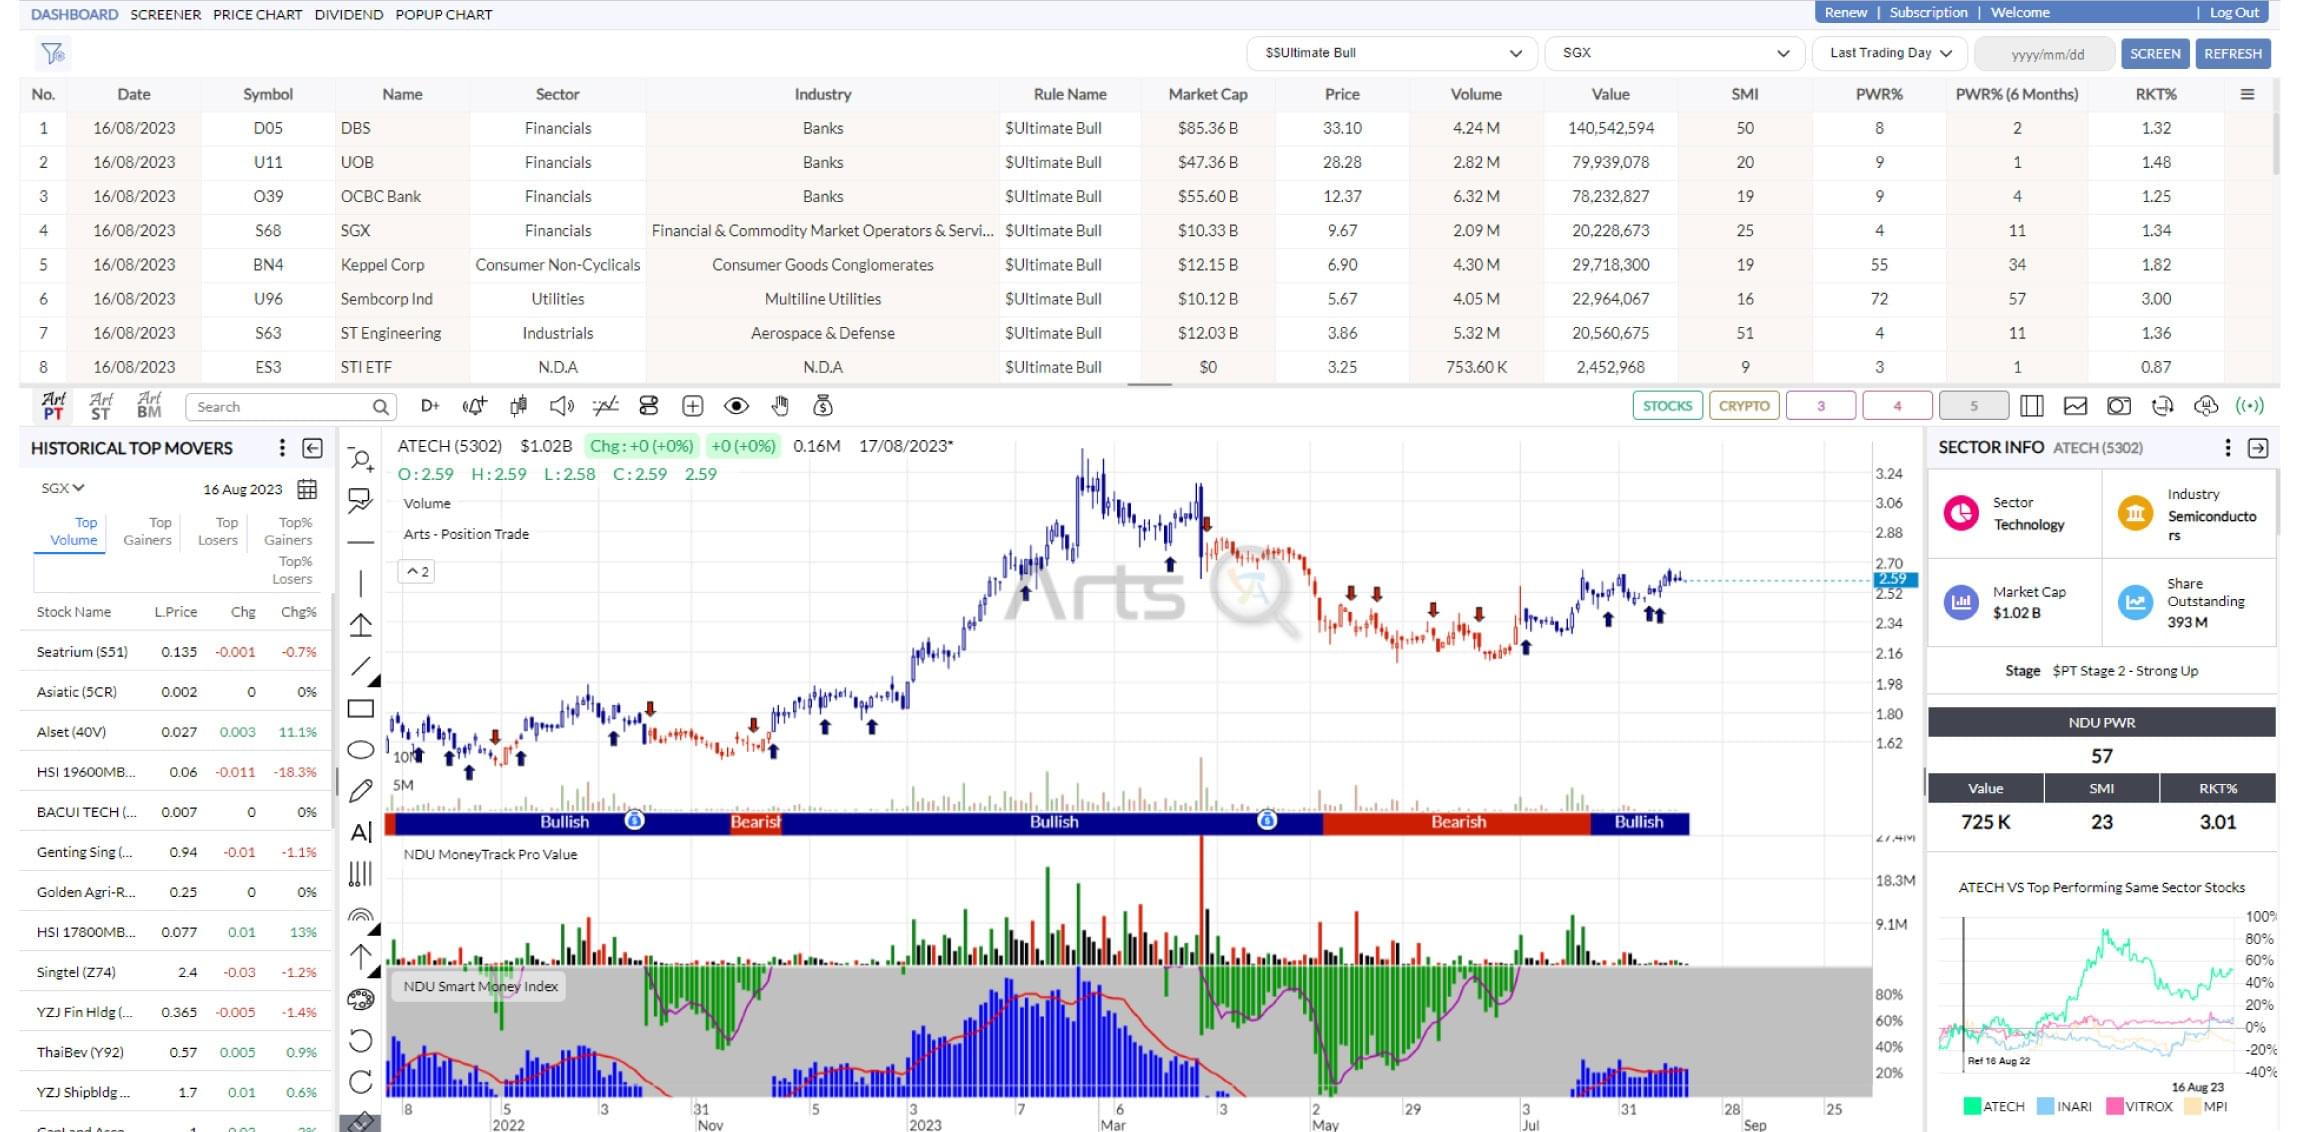The height and width of the screenshot is (1132, 2300).
Task: Click the undo arrow in drawing toolbar
Action: (361, 1041)
